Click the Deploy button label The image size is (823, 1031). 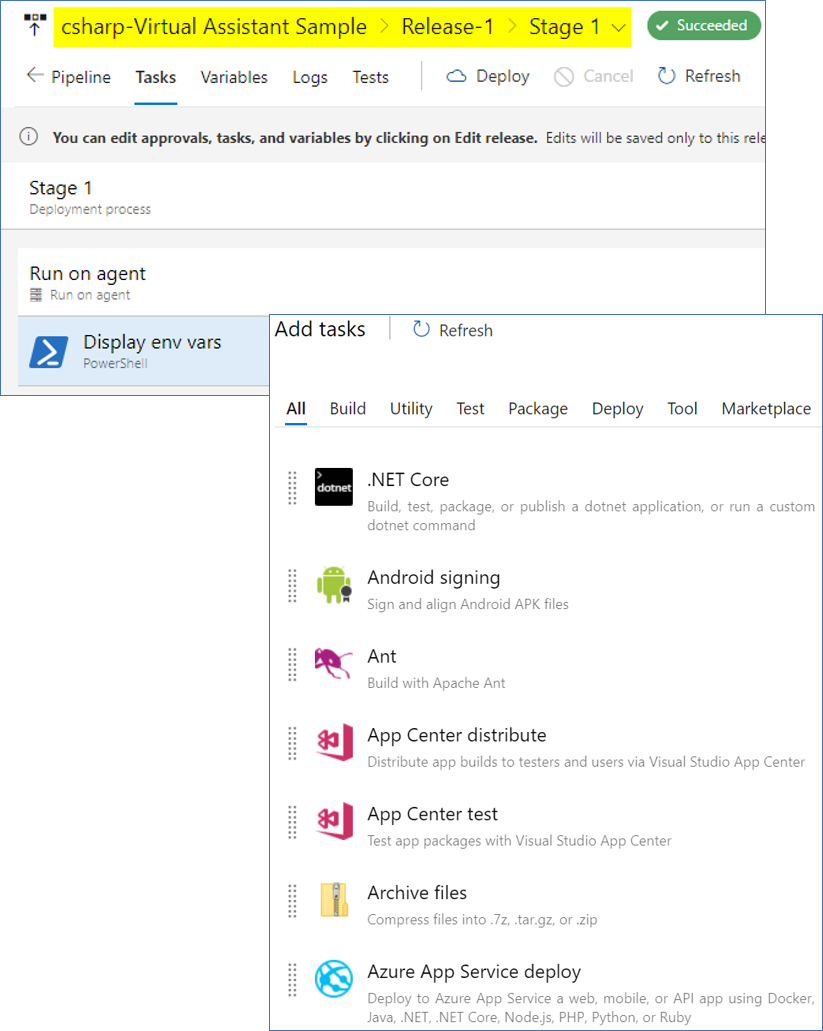tap(503, 76)
